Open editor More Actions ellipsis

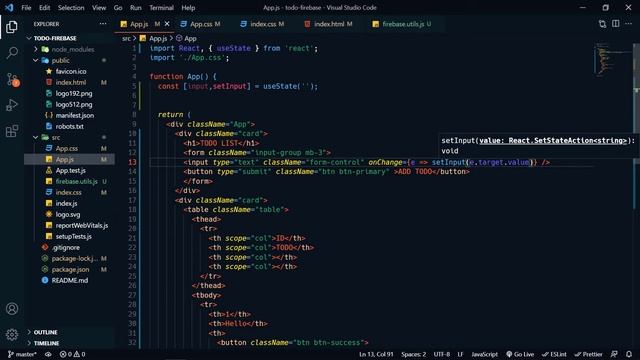(629, 24)
